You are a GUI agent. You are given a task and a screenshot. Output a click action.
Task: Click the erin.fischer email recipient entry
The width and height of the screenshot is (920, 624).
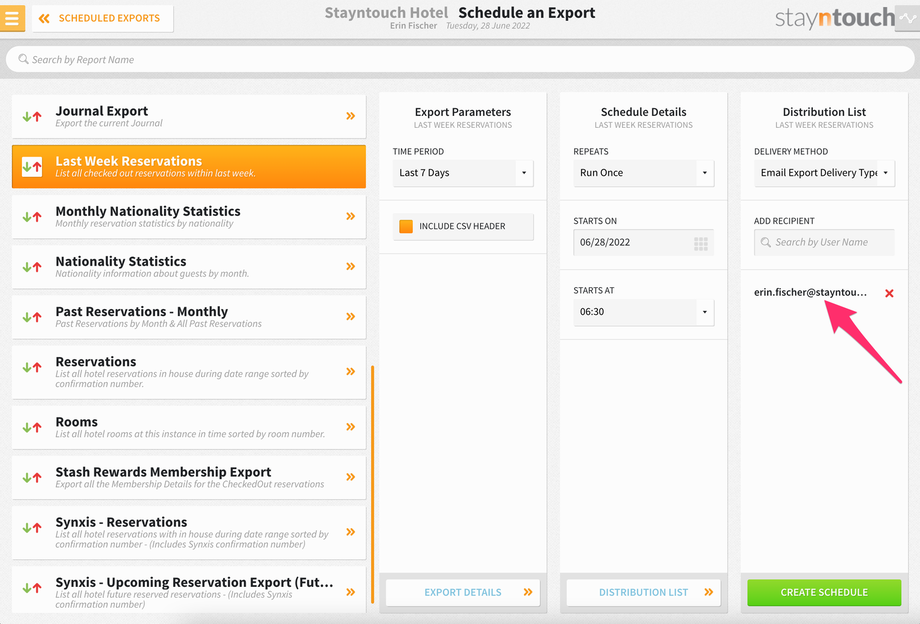810,292
